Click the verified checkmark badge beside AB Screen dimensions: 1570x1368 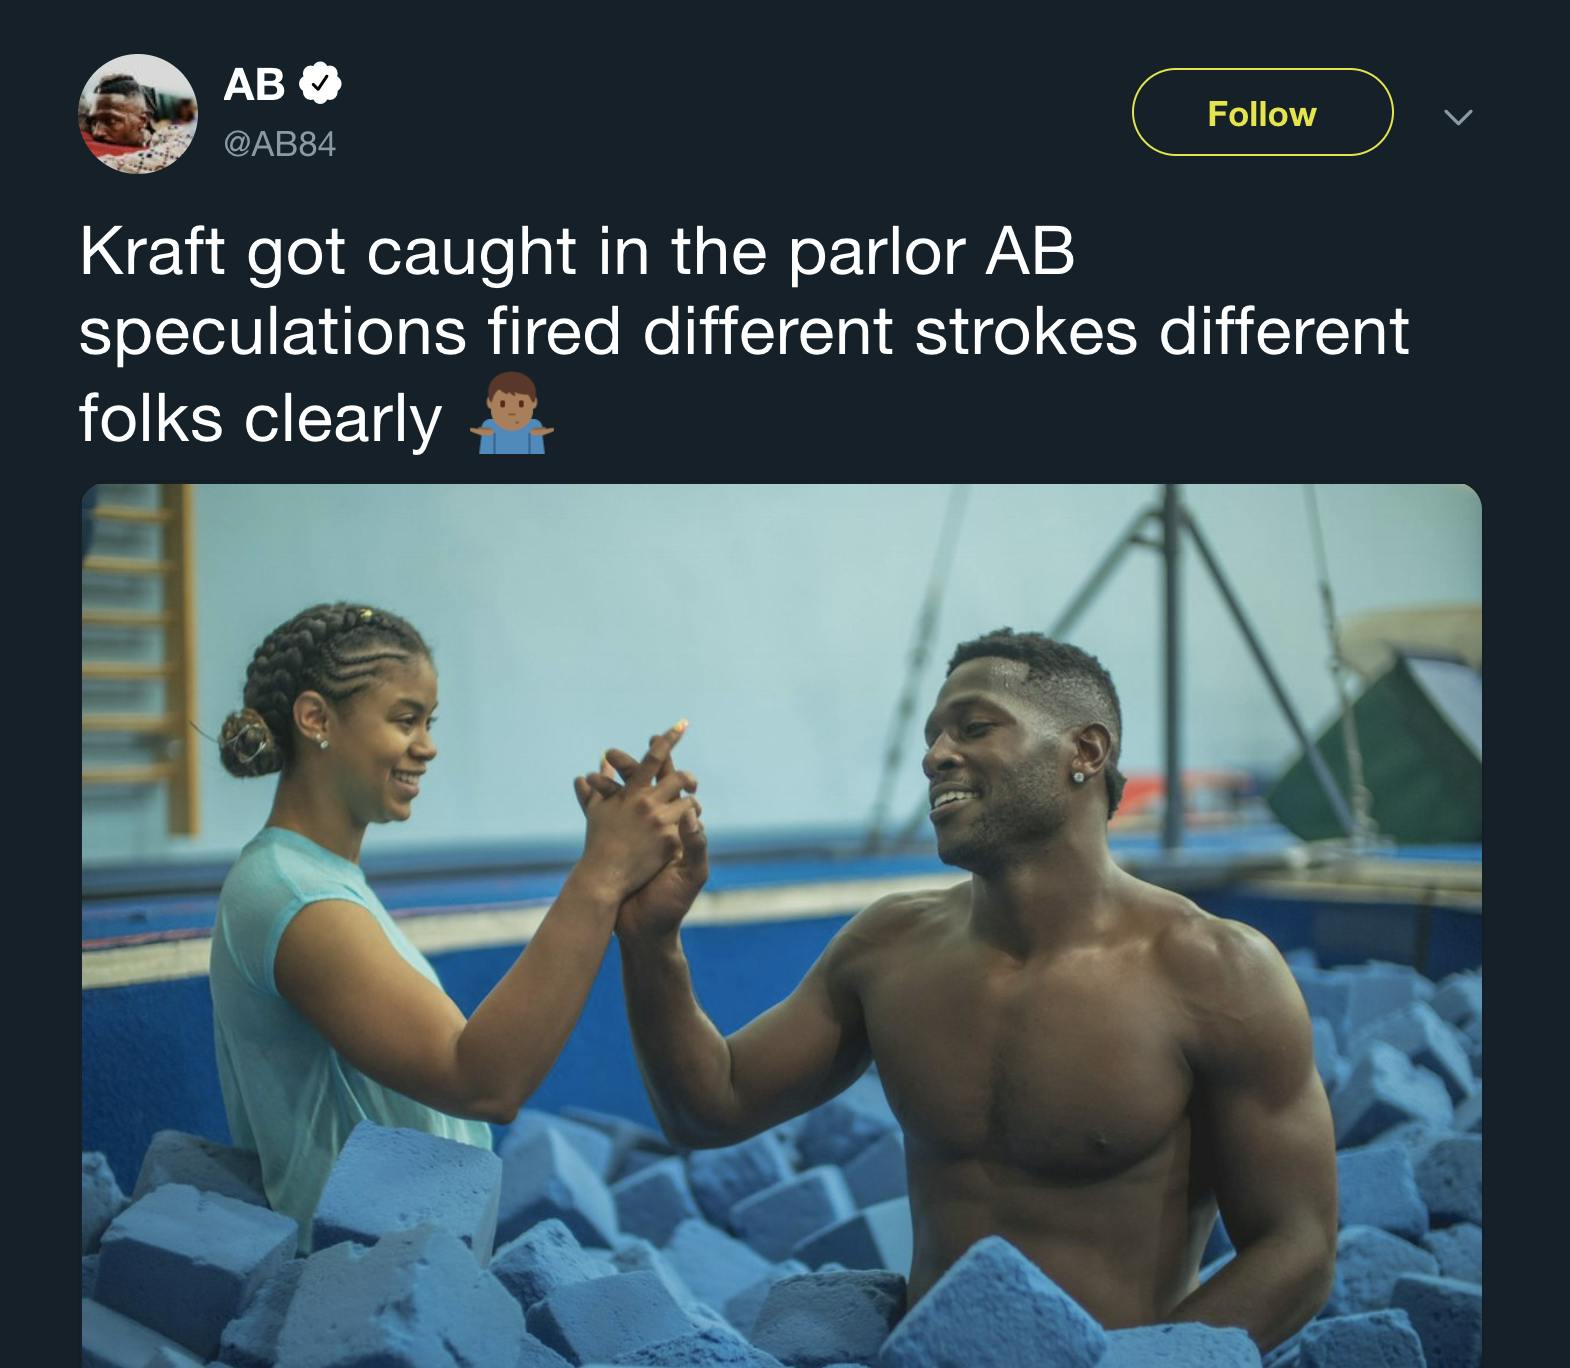point(321,85)
